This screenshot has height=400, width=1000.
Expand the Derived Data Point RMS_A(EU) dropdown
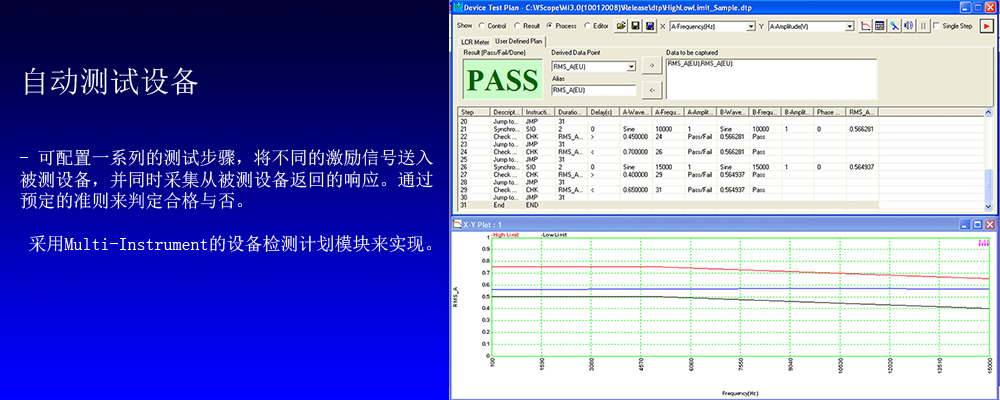(631, 66)
